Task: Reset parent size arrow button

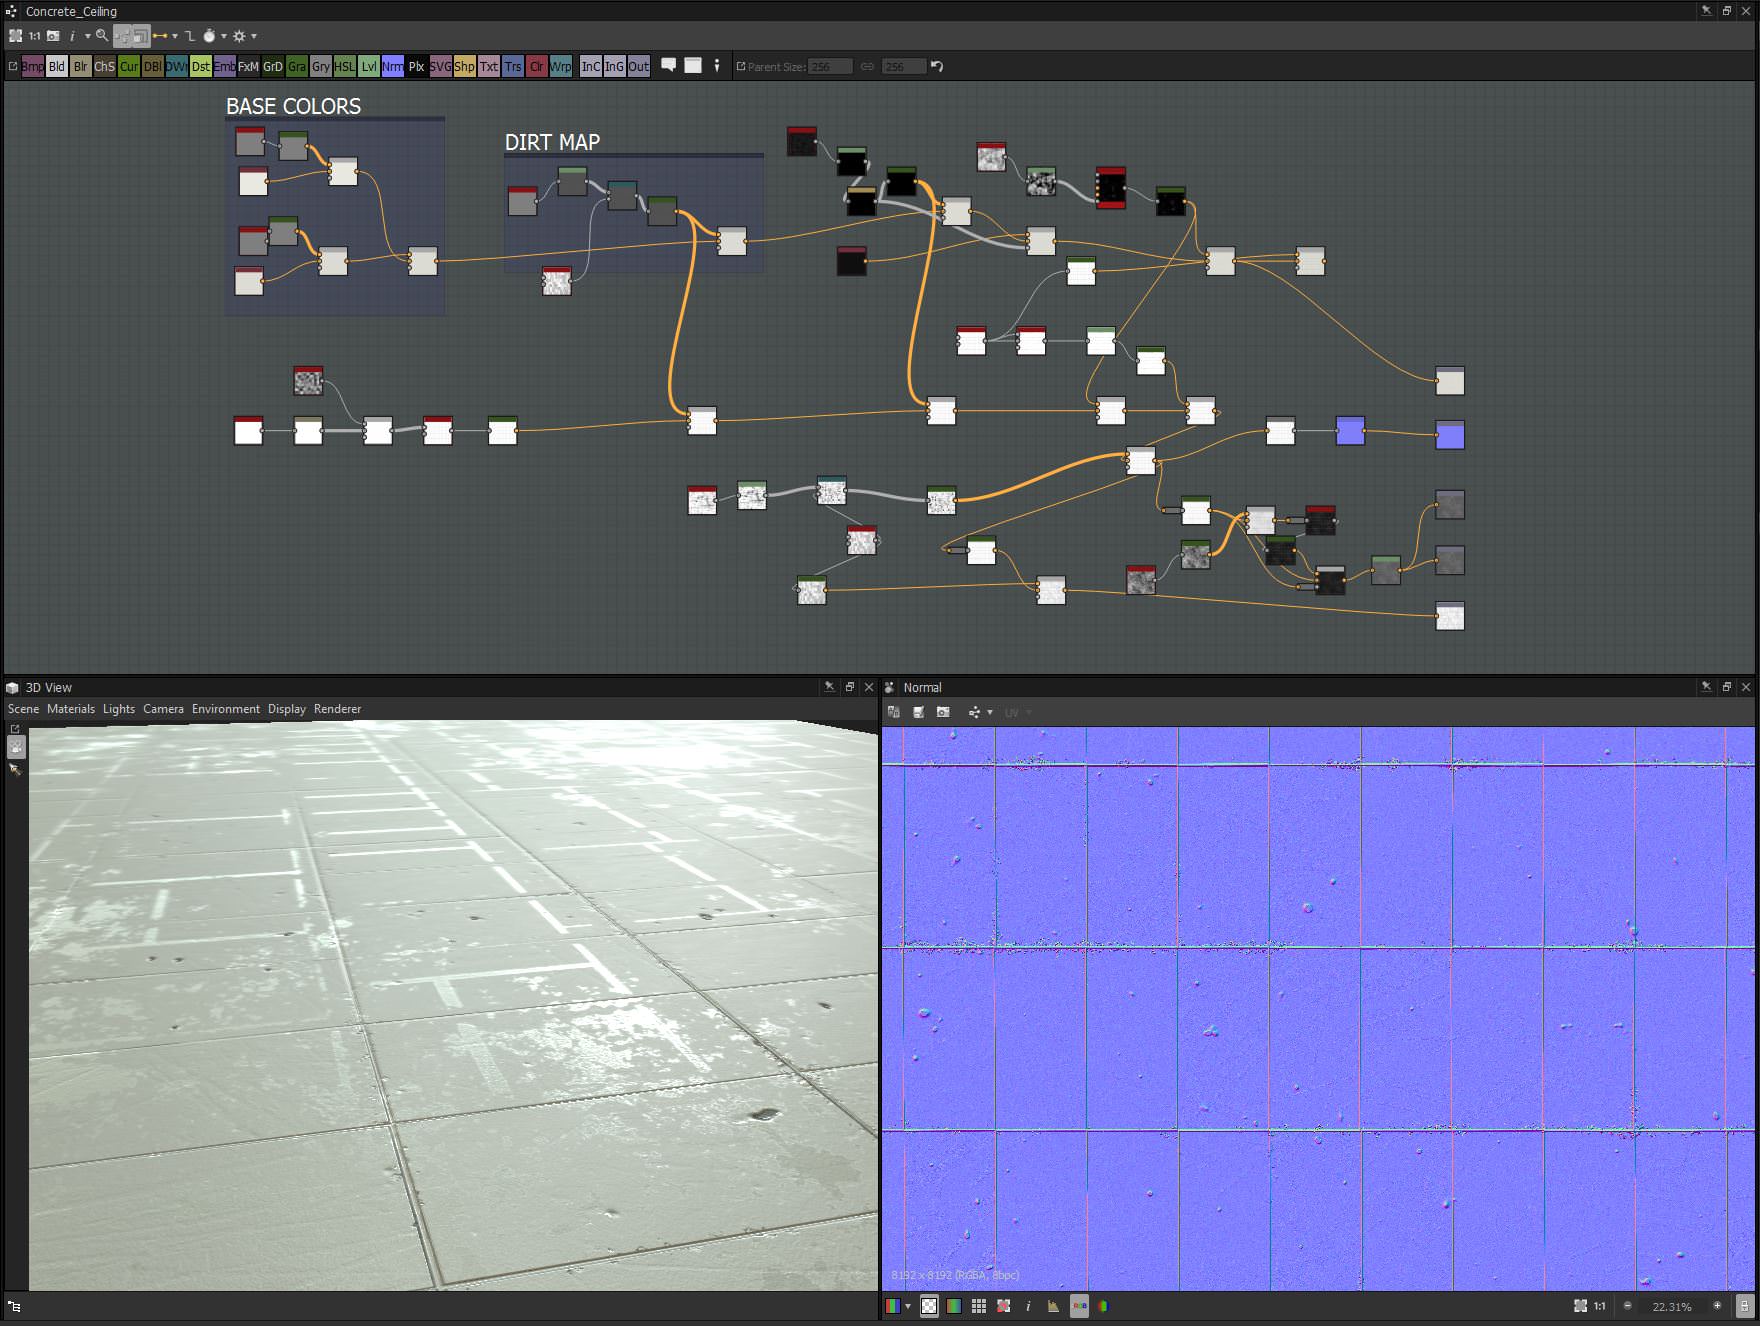Action: click(x=937, y=67)
